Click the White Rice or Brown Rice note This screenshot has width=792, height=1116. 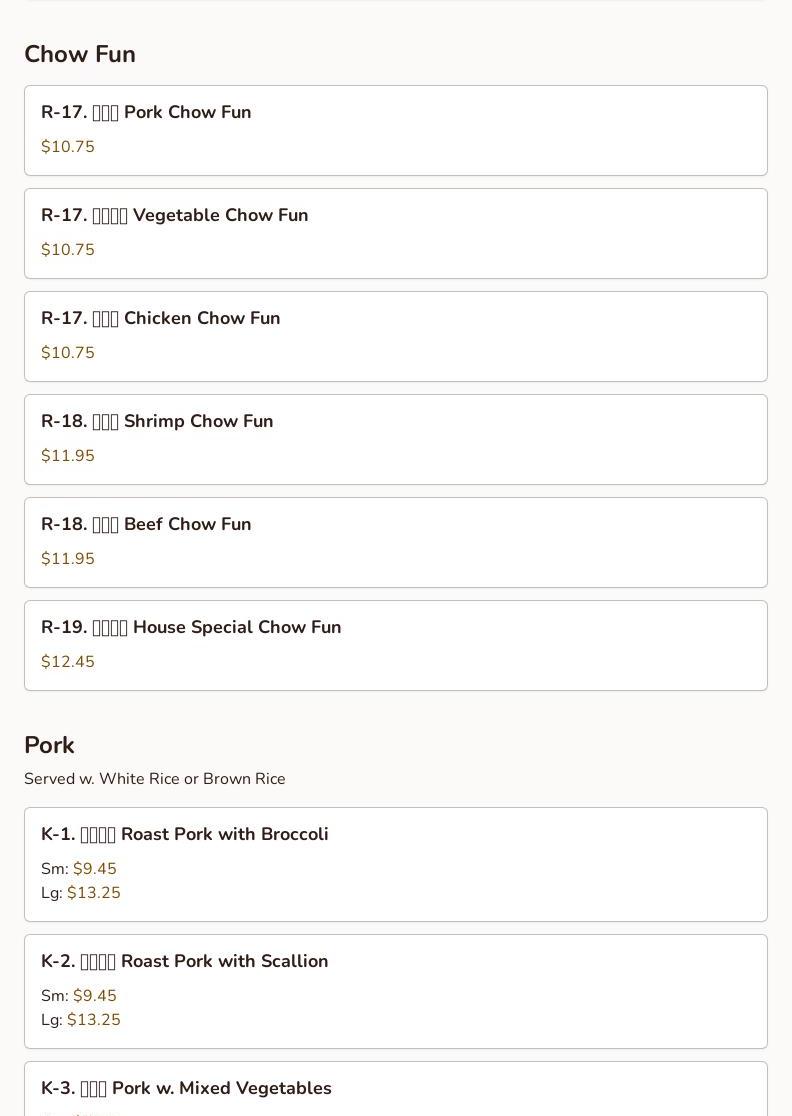pyautogui.click(x=155, y=779)
